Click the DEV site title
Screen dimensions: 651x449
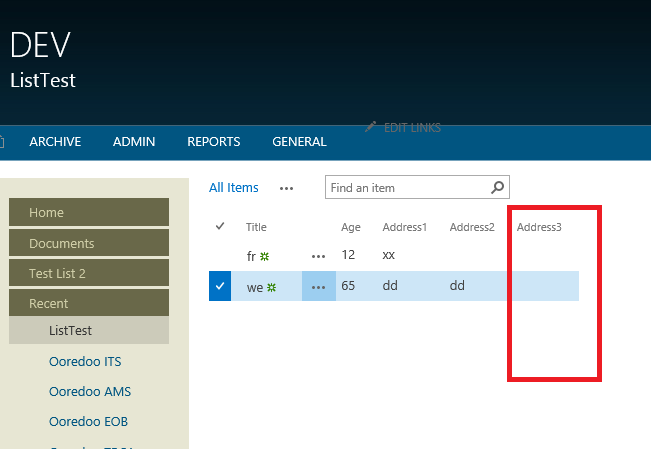pos(40,44)
